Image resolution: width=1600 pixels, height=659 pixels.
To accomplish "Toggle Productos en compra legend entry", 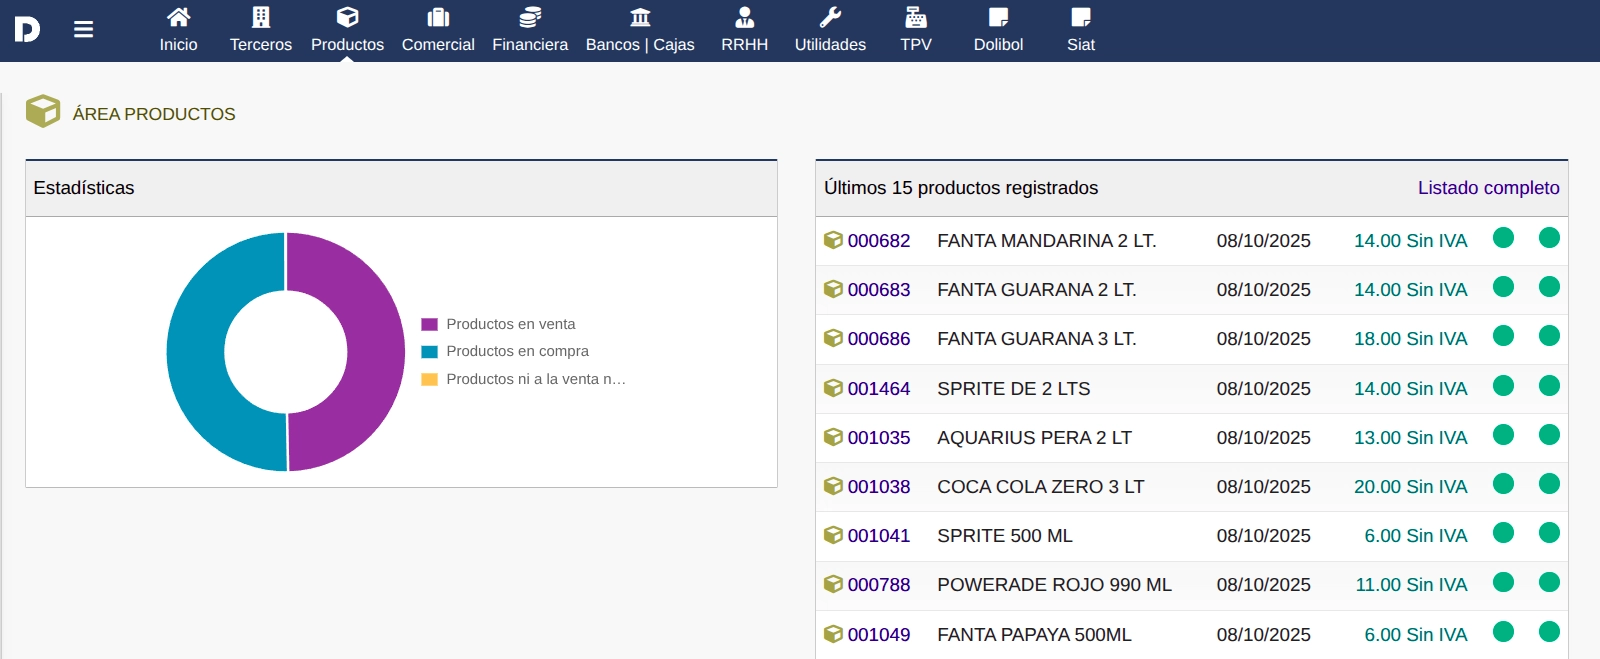I will coord(517,351).
